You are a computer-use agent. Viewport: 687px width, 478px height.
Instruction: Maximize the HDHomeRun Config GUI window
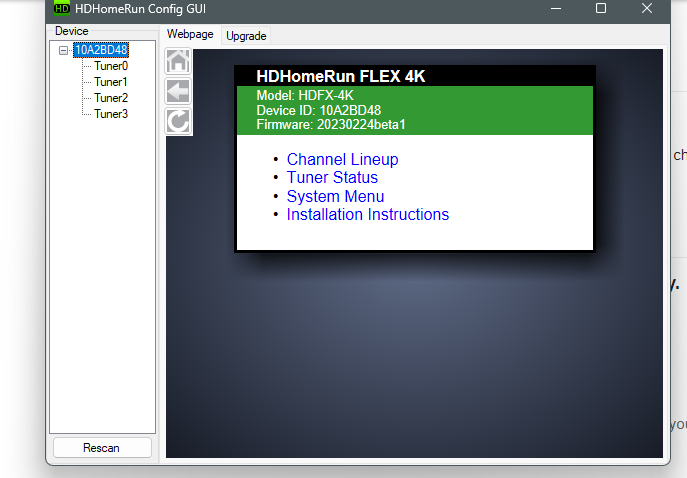[x=601, y=9]
